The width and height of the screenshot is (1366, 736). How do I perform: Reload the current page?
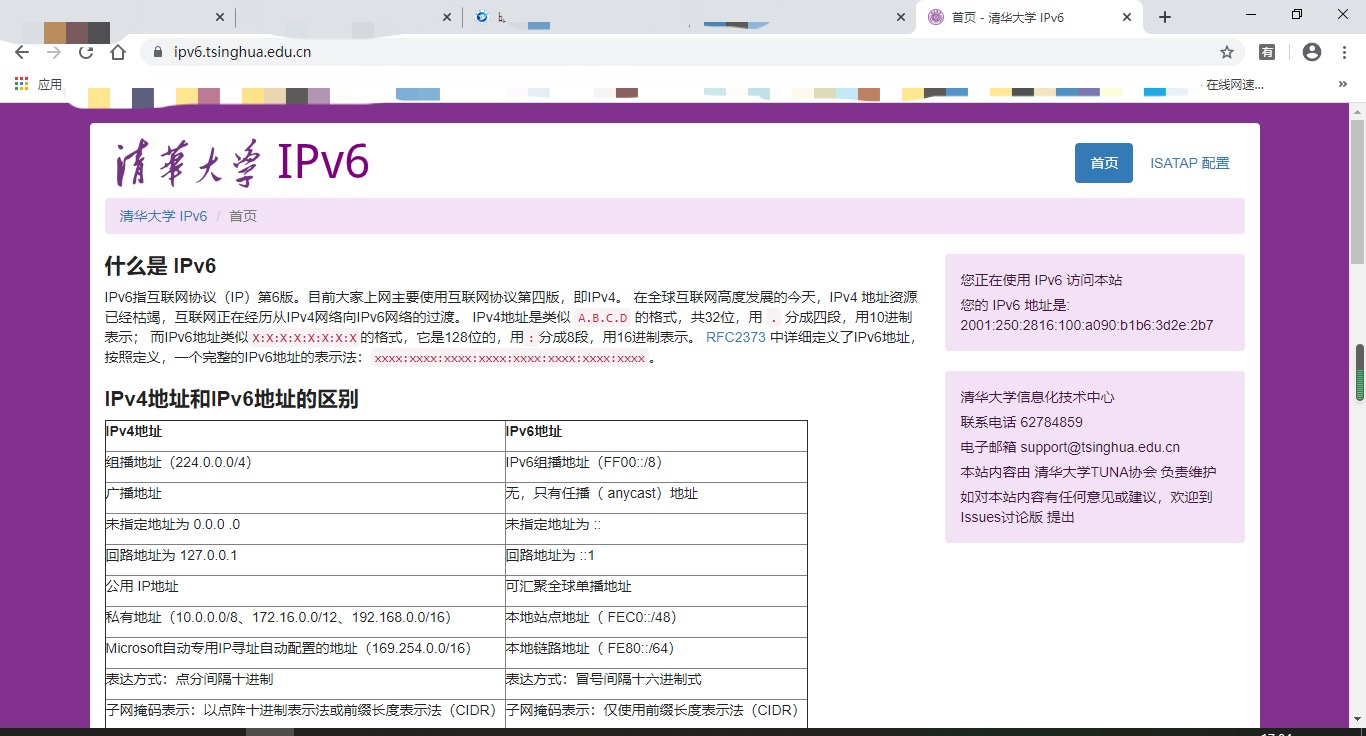coord(86,52)
